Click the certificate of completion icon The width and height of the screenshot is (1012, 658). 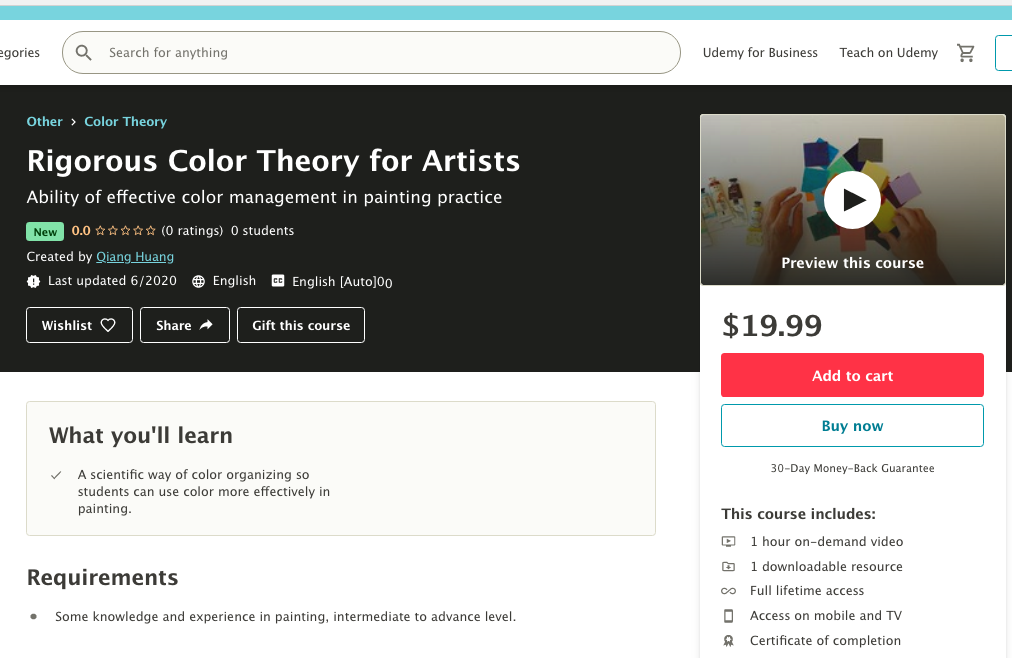pyautogui.click(x=728, y=641)
